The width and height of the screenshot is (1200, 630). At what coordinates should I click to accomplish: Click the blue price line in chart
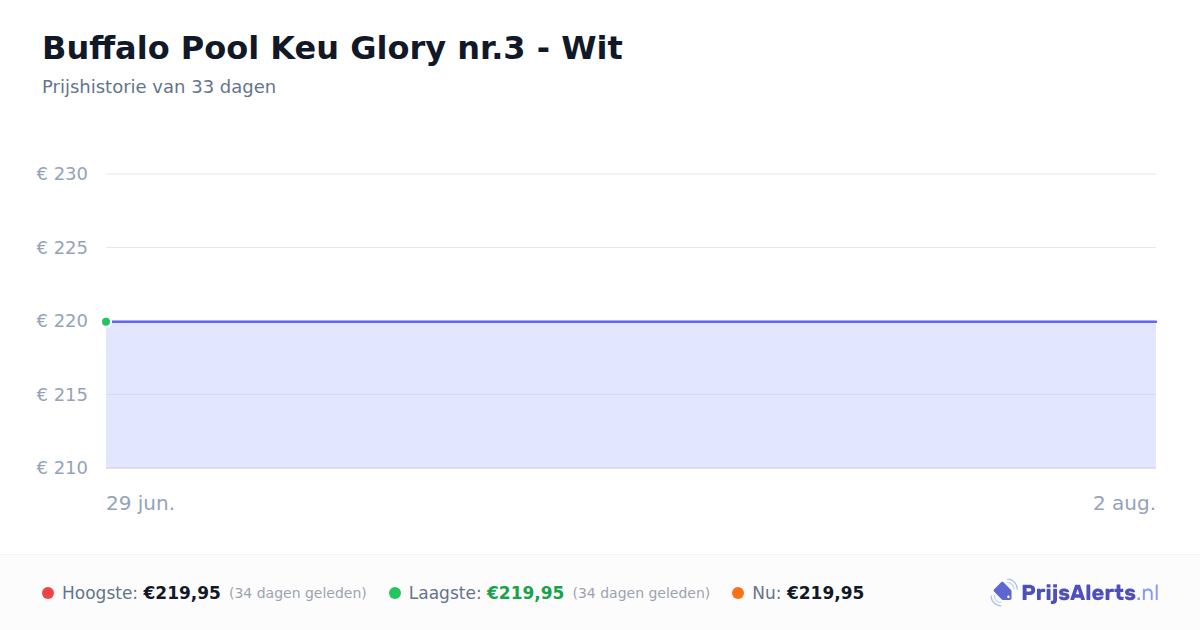tap(631, 321)
